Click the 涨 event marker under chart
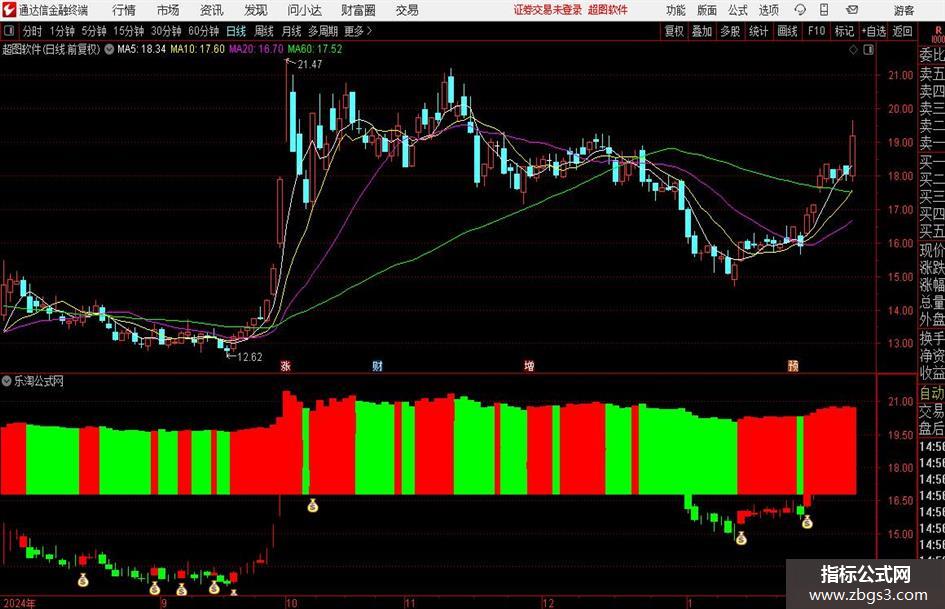This screenshot has width=945, height=609. click(286, 366)
